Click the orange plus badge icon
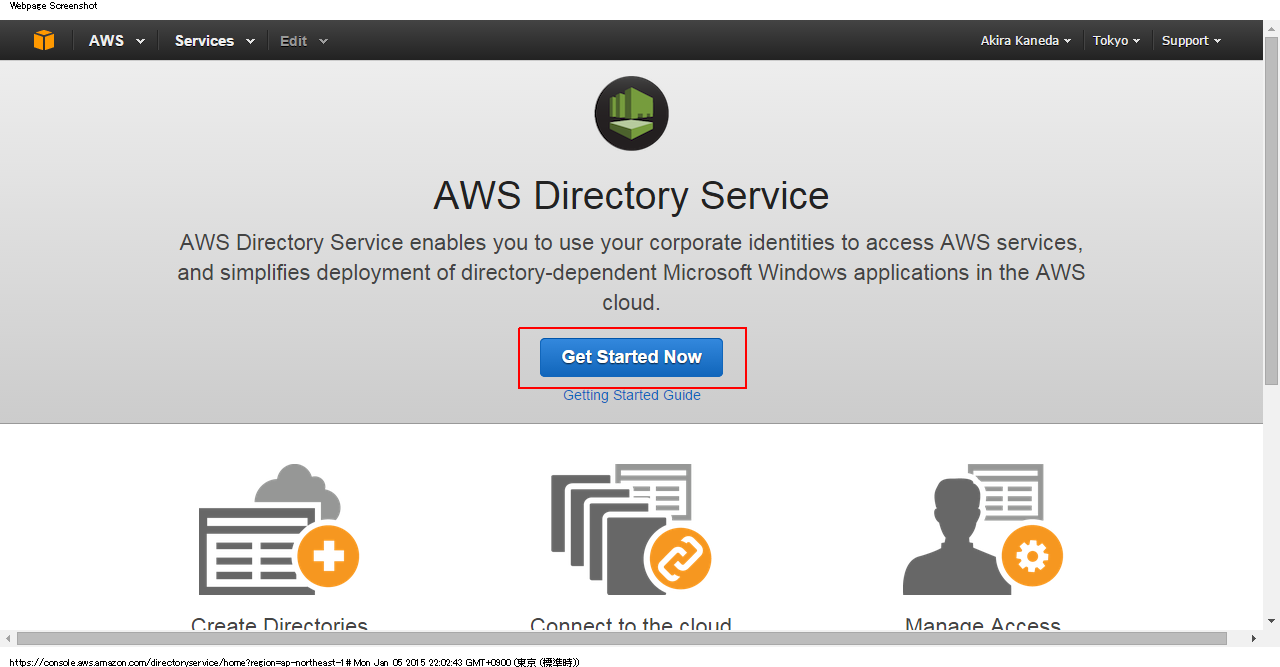Viewport: 1280px width, 667px height. [328, 555]
